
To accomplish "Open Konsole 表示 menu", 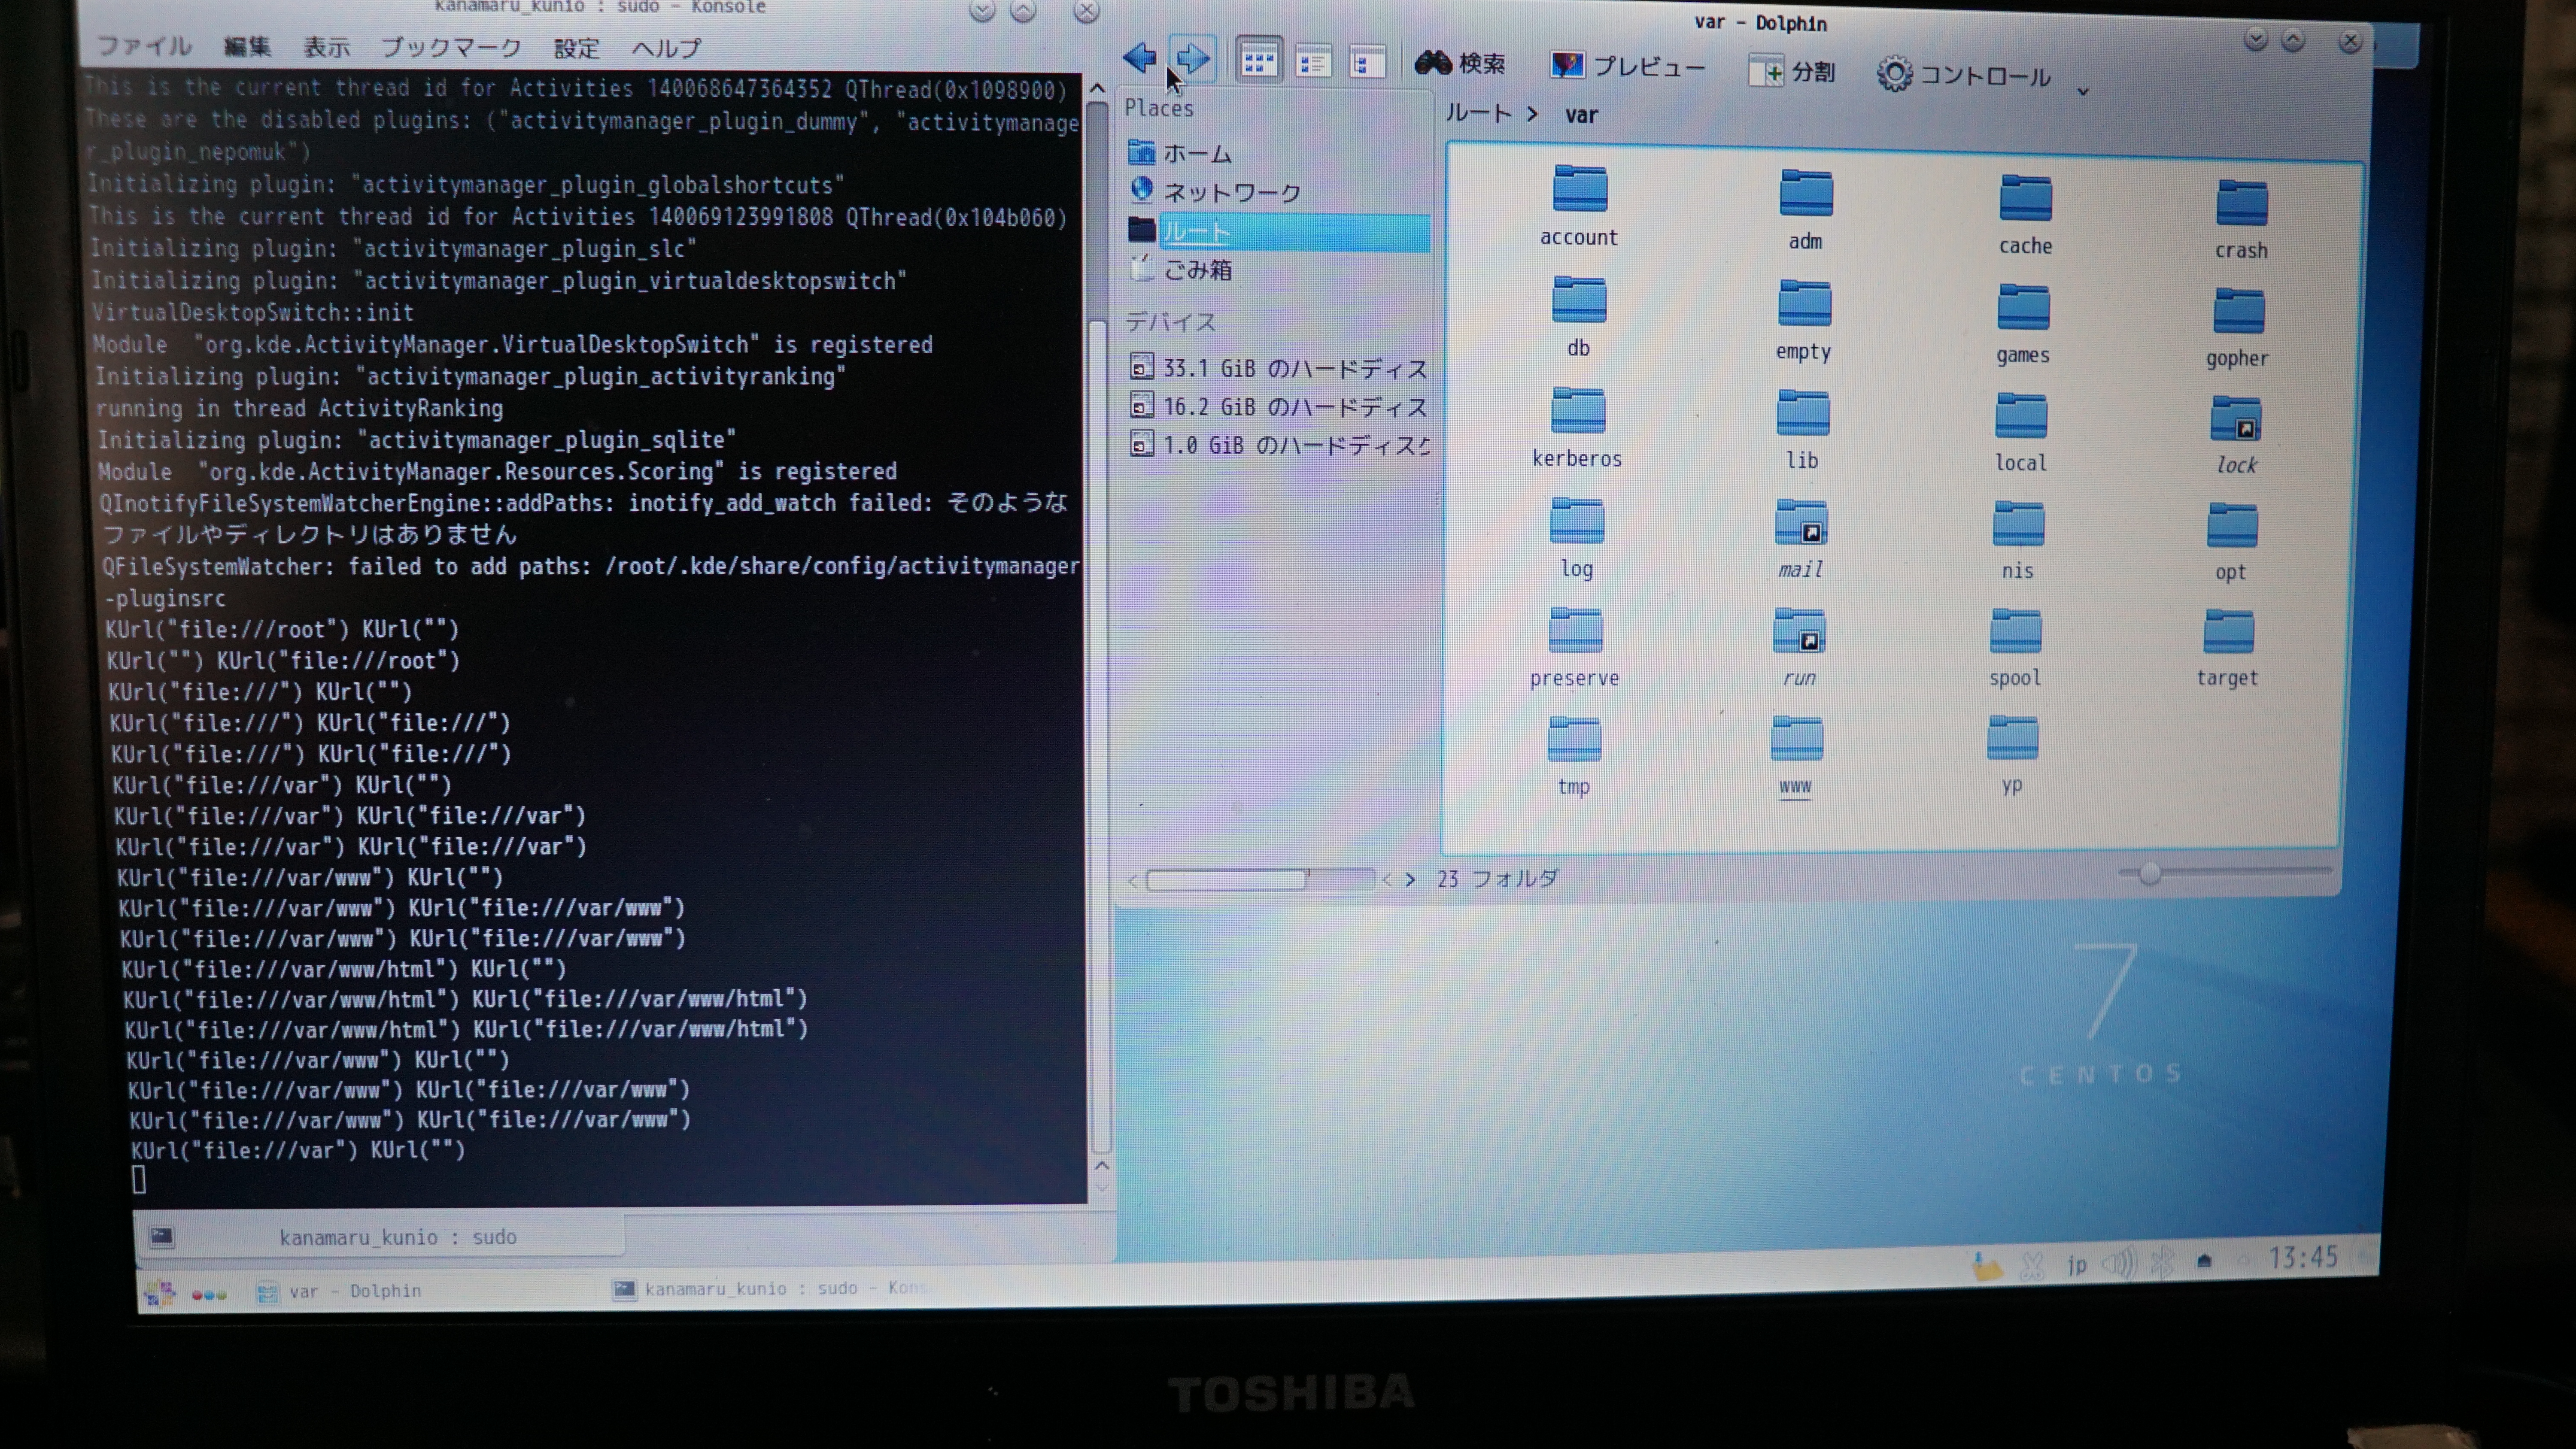I will coord(327,47).
